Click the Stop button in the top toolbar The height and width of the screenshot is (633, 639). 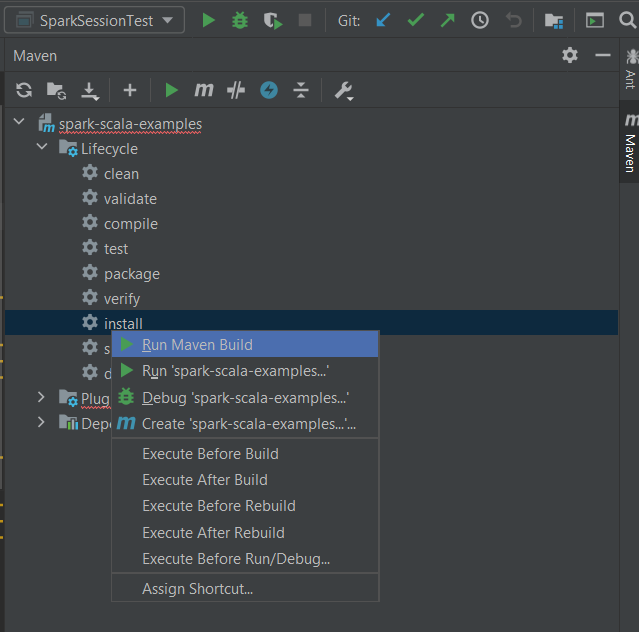click(x=305, y=20)
